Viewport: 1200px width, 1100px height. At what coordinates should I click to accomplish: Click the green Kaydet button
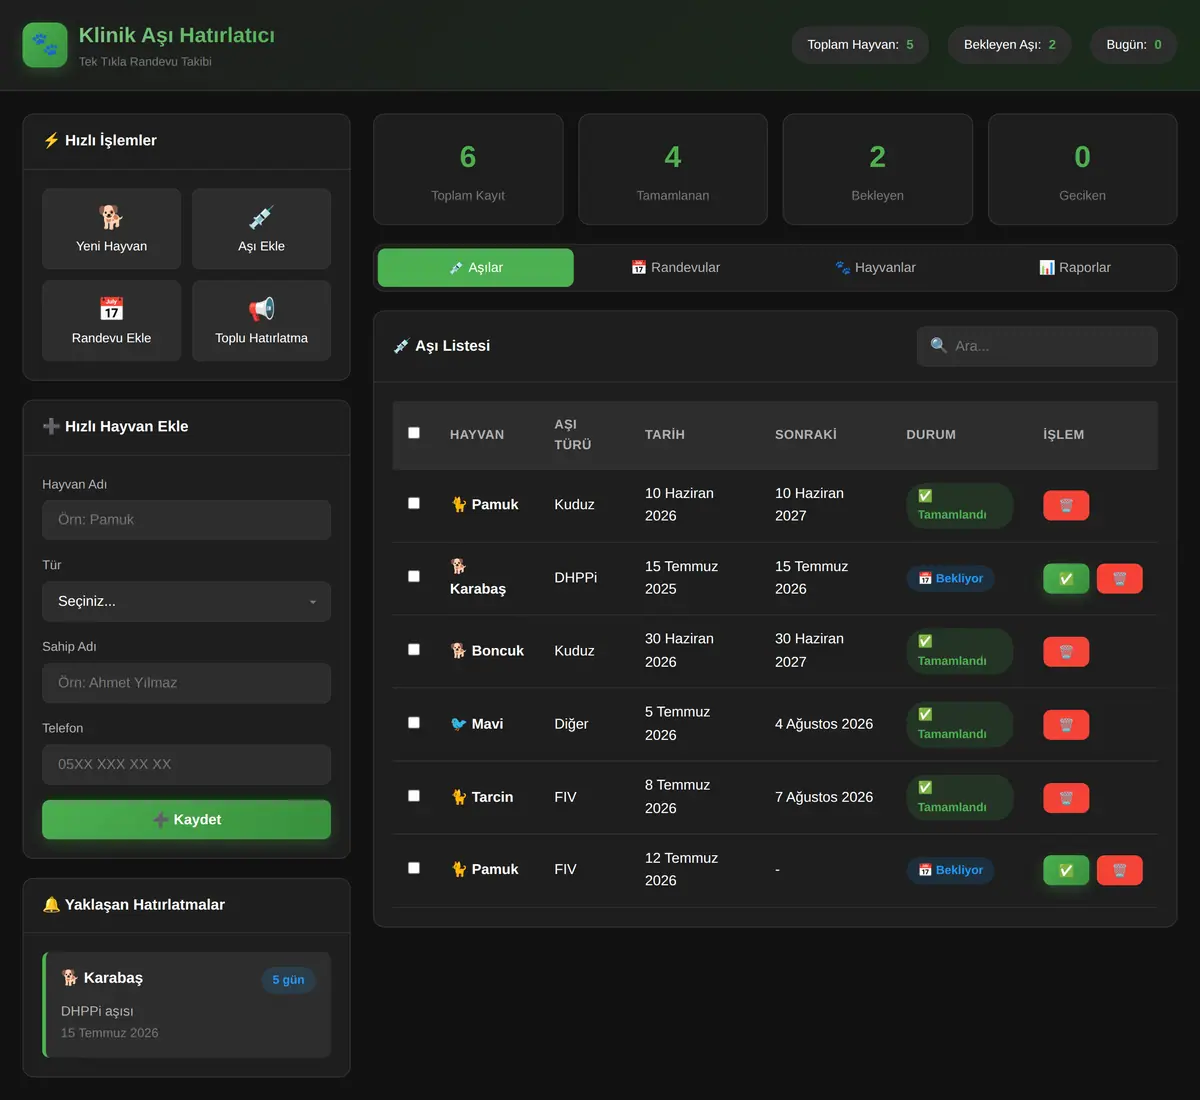[186, 819]
